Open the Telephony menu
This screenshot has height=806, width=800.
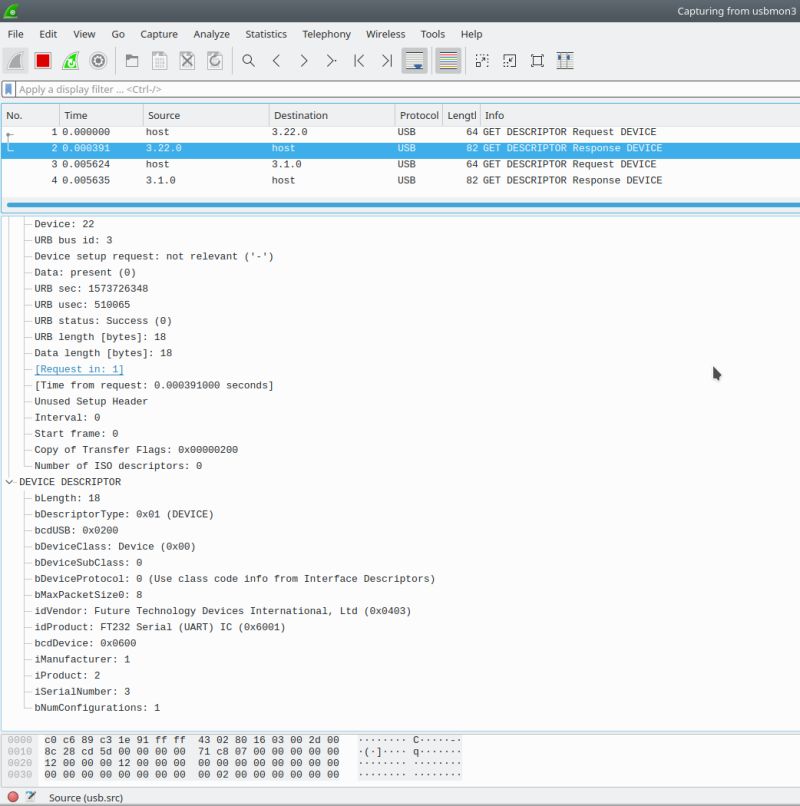[327, 33]
